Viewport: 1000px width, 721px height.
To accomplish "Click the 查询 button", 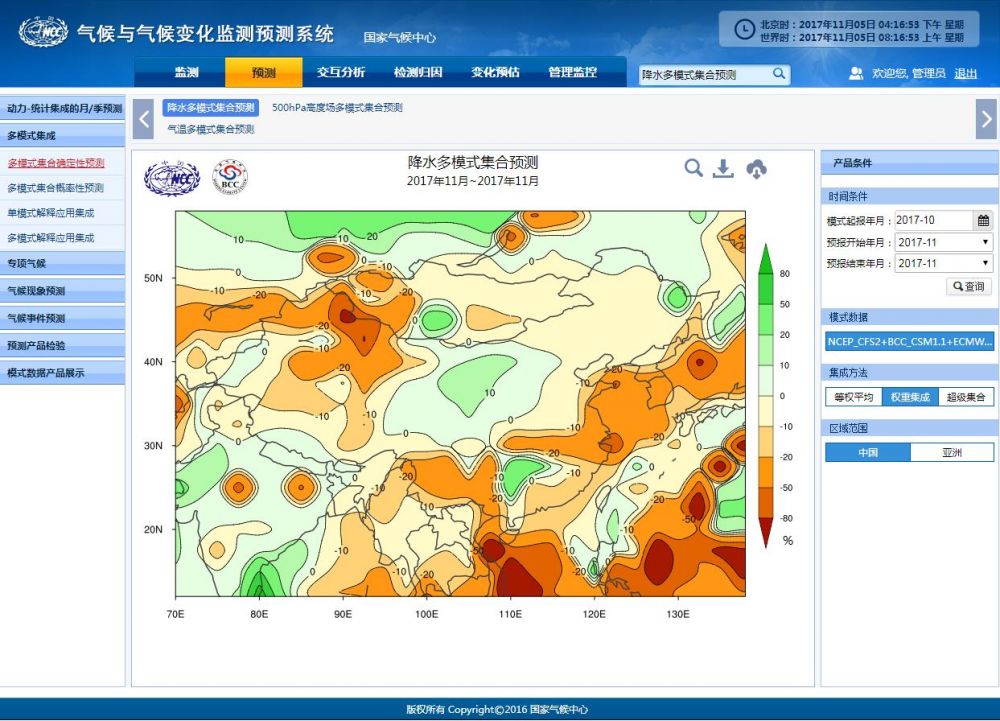I will point(969,286).
